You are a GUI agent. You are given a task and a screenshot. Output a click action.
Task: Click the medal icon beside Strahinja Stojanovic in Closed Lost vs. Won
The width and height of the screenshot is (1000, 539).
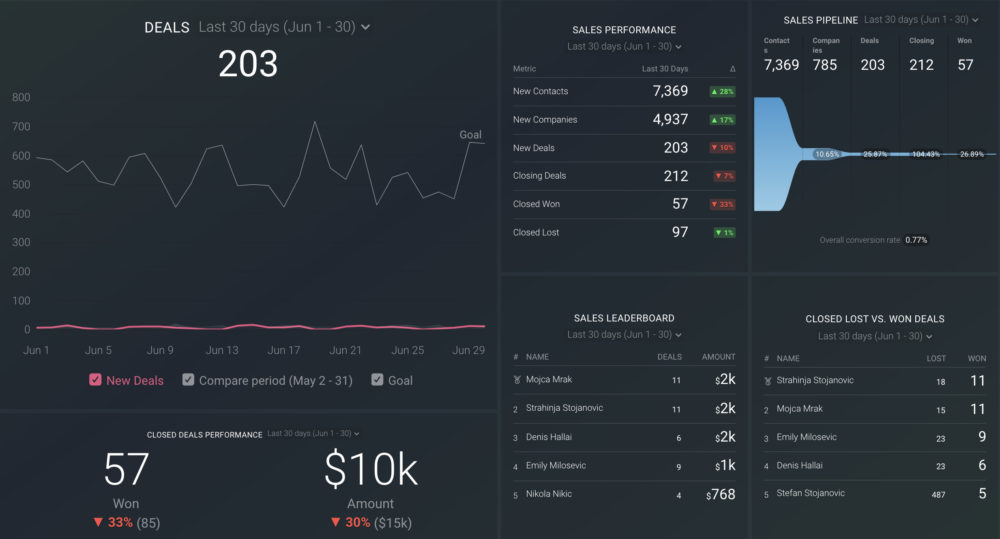pos(767,380)
